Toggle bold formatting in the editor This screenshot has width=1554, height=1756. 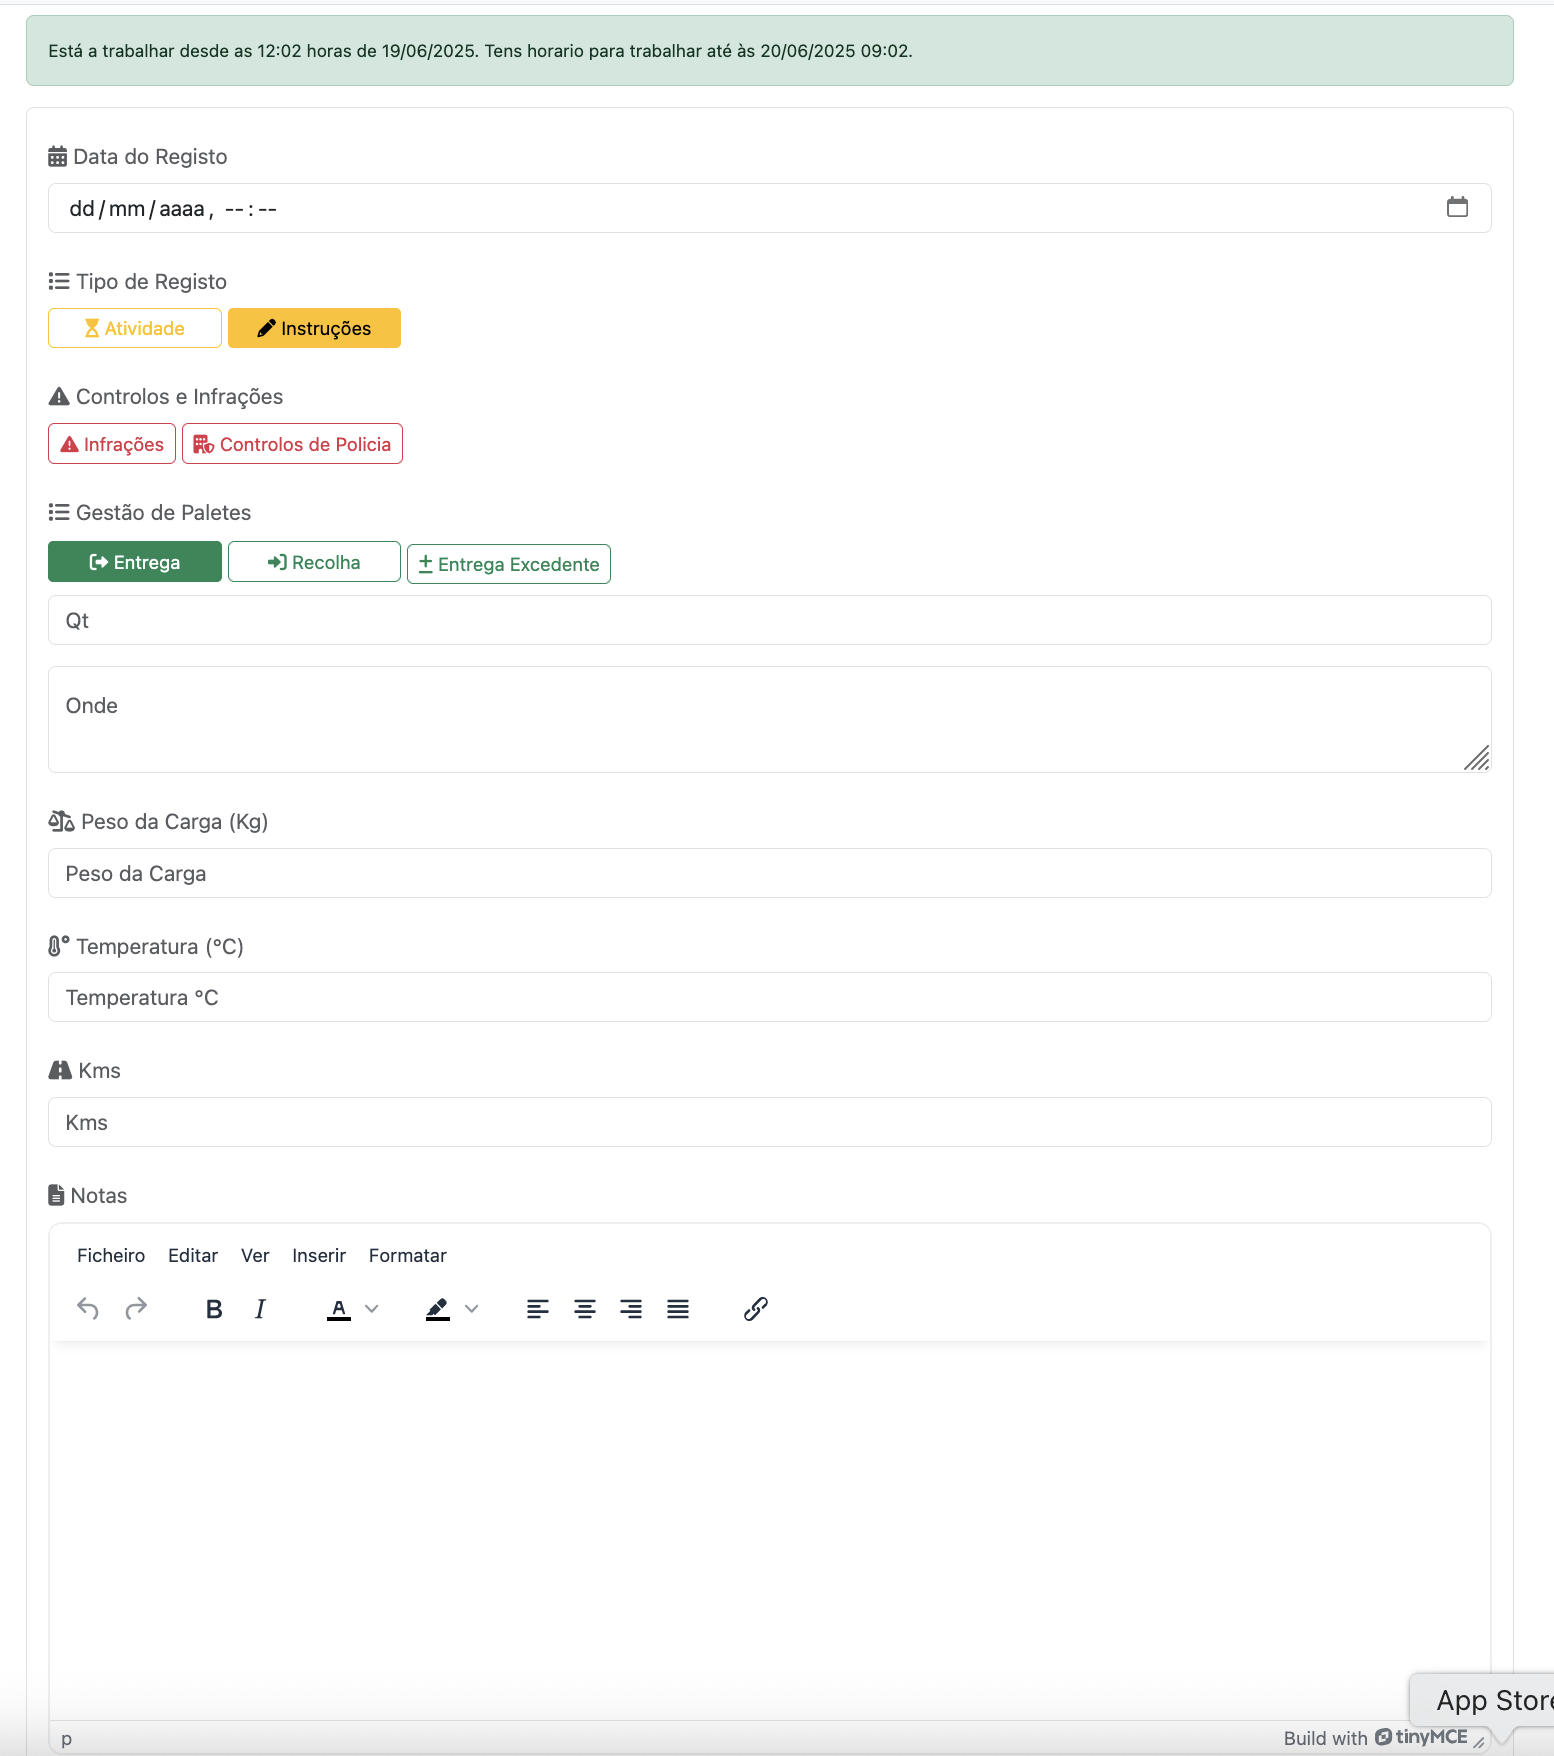[214, 1308]
